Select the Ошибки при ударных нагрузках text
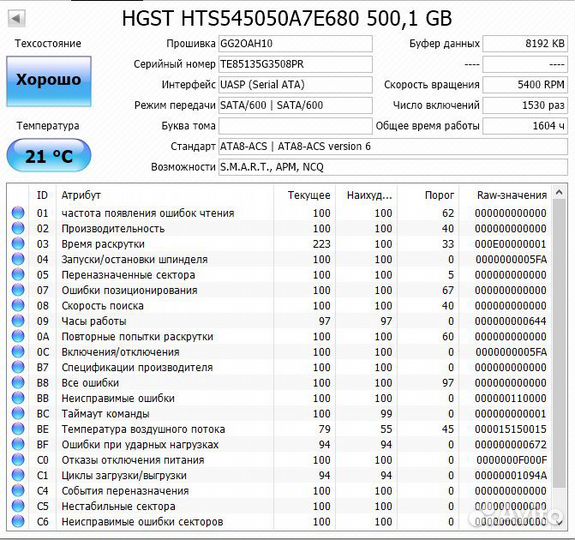 [140, 445]
